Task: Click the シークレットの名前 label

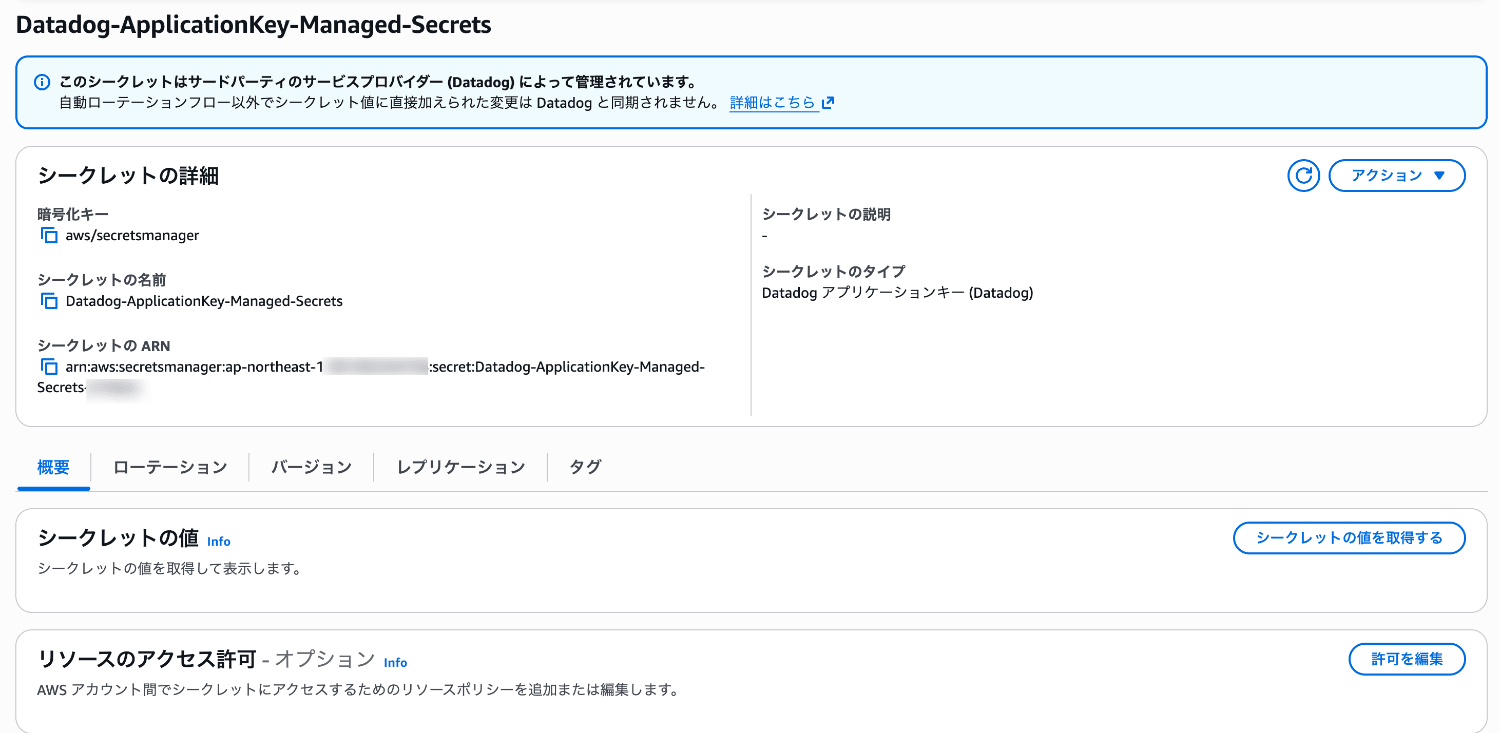Action: (102, 279)
